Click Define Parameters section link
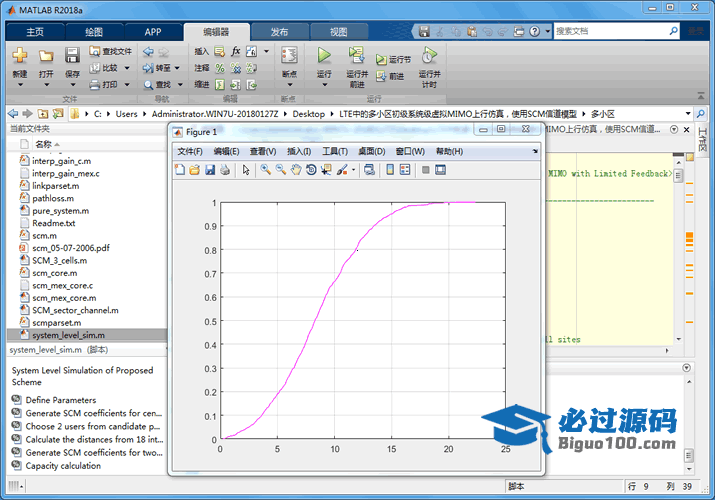The width and height of the screenshot is (715, 500). (x=61, y=400)
